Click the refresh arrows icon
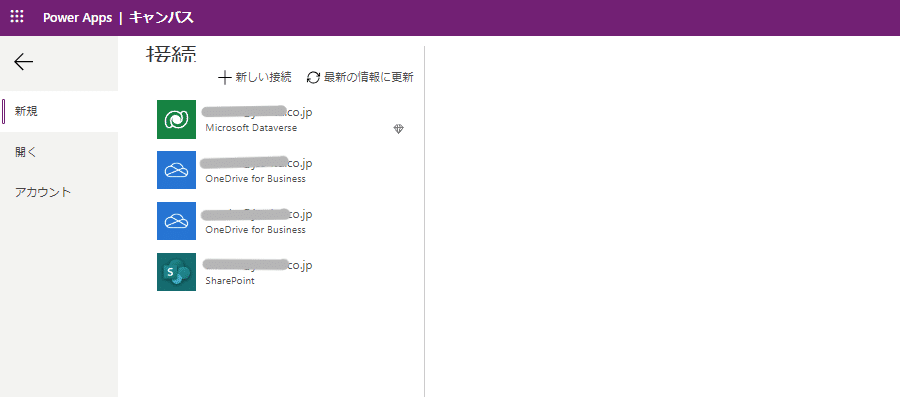 [313, 77]
